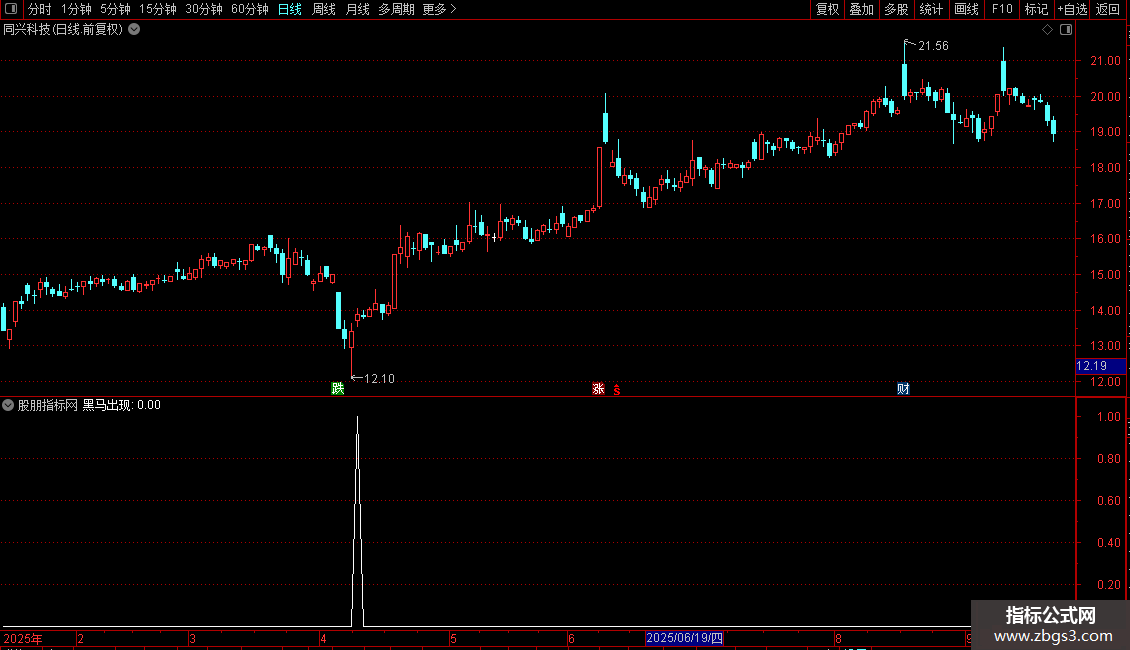
Task: Click the blue 财 financial marker
Action: pyautogui.click(x=903, y=388)
